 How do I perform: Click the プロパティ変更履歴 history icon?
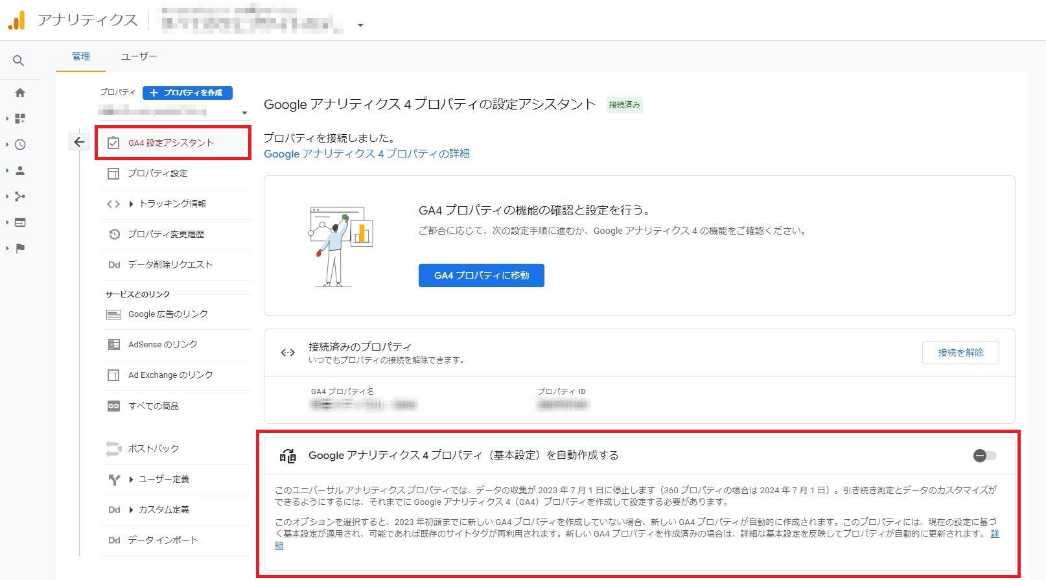pyautogui.click(x=114, y=234)
